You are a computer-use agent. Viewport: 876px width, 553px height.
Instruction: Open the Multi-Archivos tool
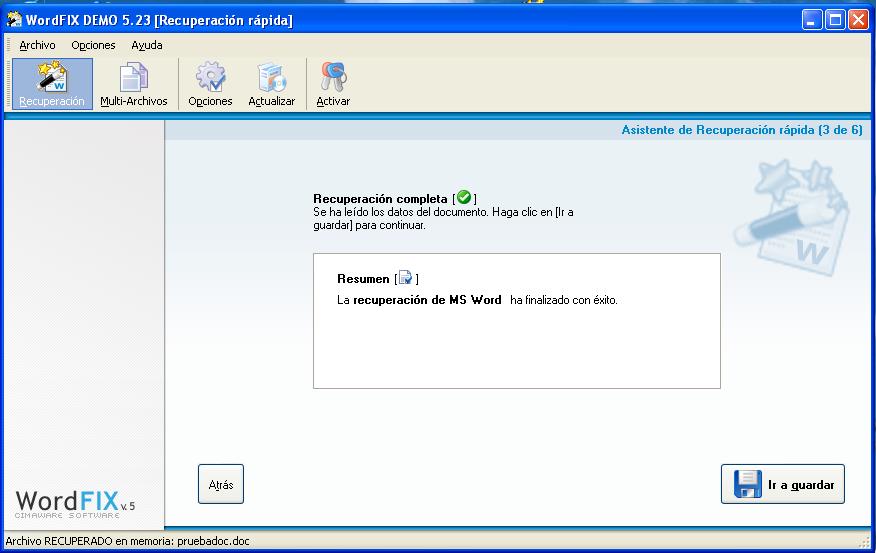[134, 84]
